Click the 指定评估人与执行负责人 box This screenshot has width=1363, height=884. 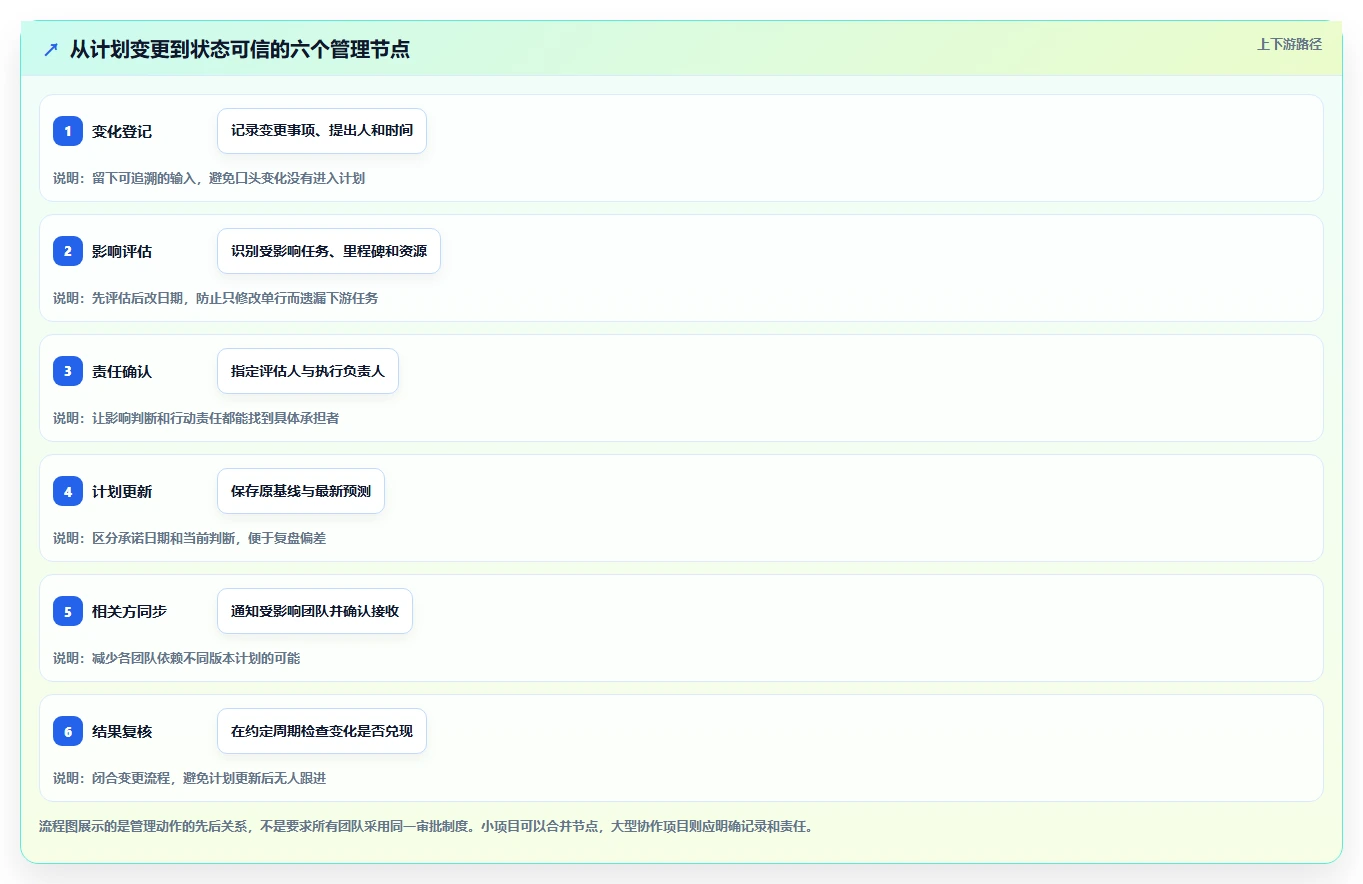coord(308,371)
